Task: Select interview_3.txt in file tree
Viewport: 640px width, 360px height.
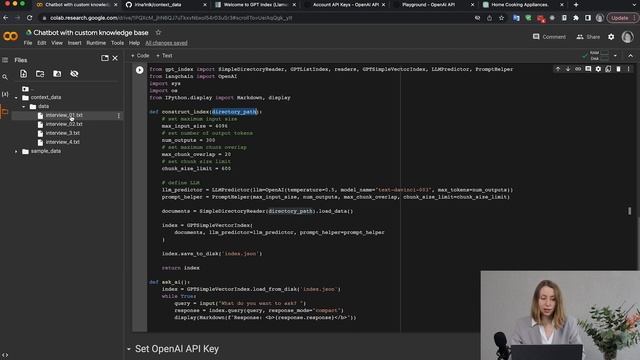Action: (63, 133)
